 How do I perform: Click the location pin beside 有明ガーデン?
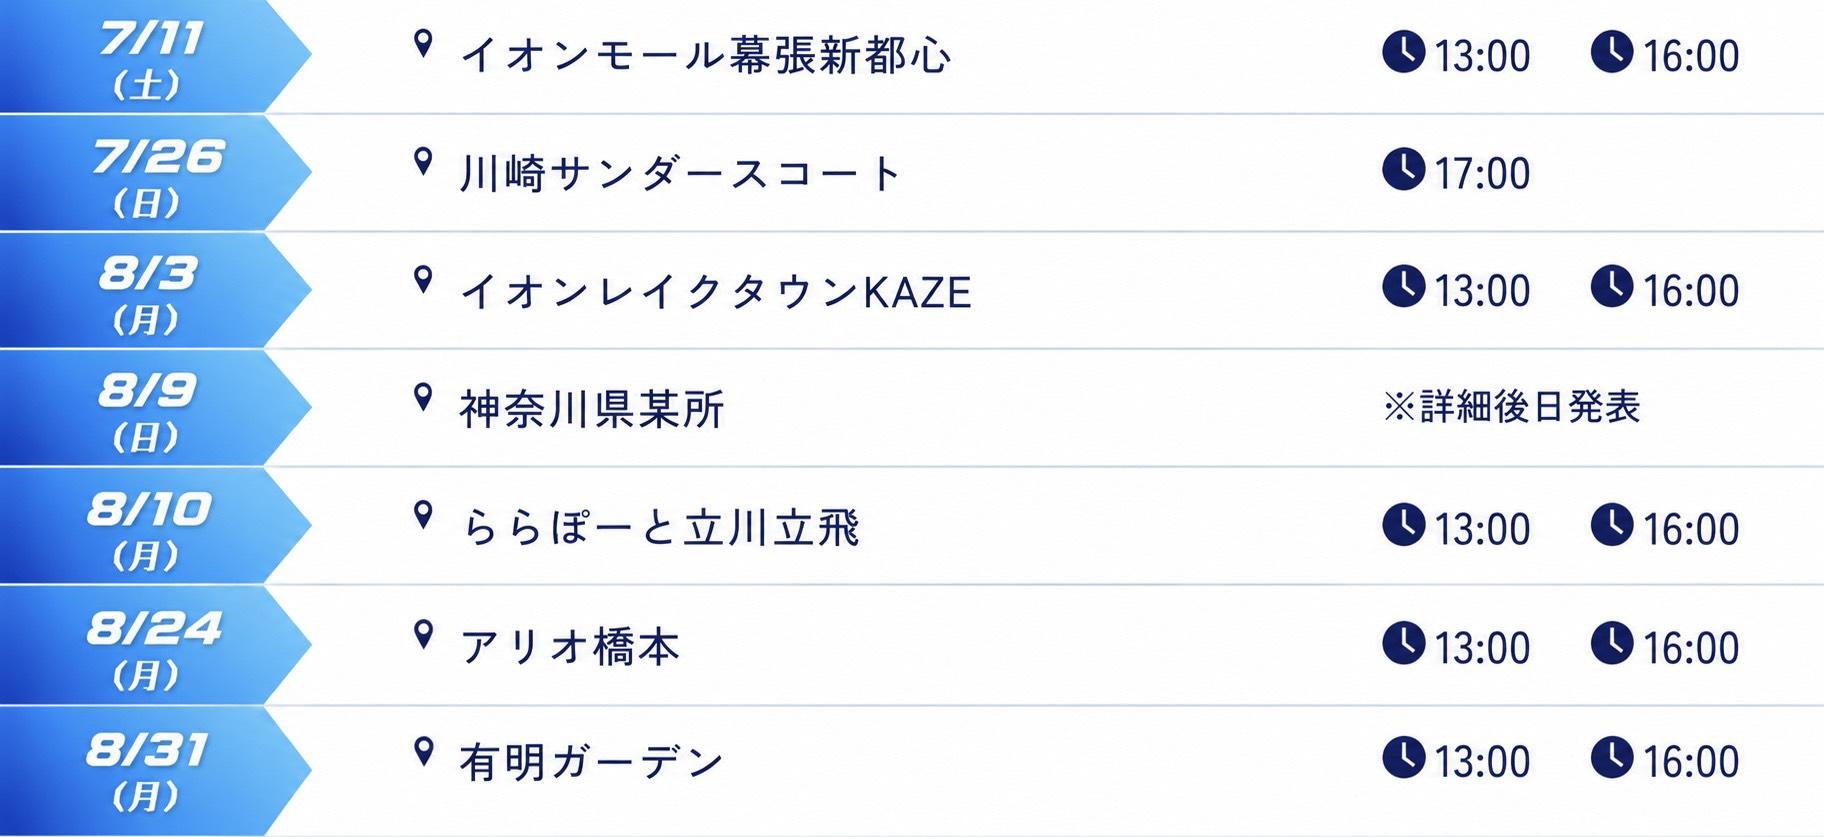424,752
